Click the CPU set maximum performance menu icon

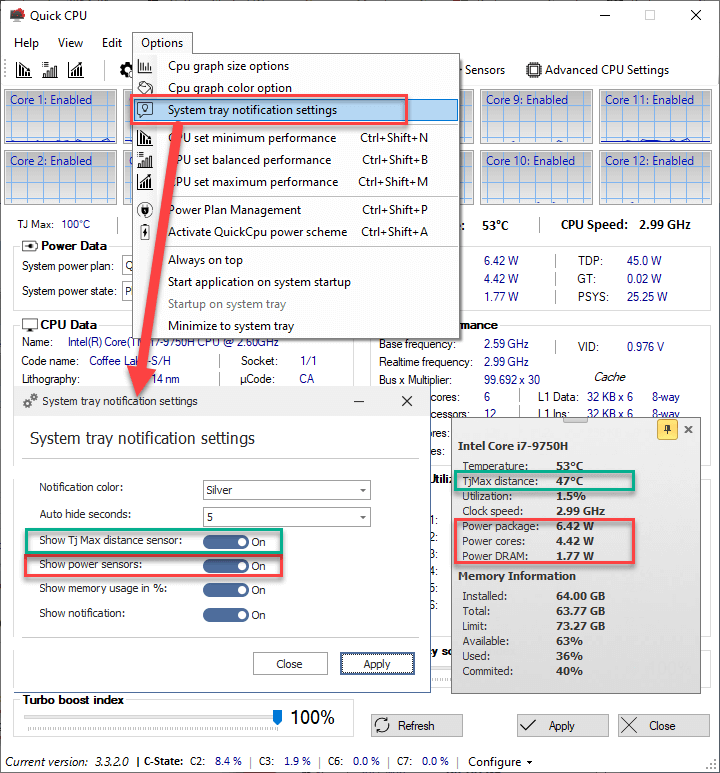point(145,182)
